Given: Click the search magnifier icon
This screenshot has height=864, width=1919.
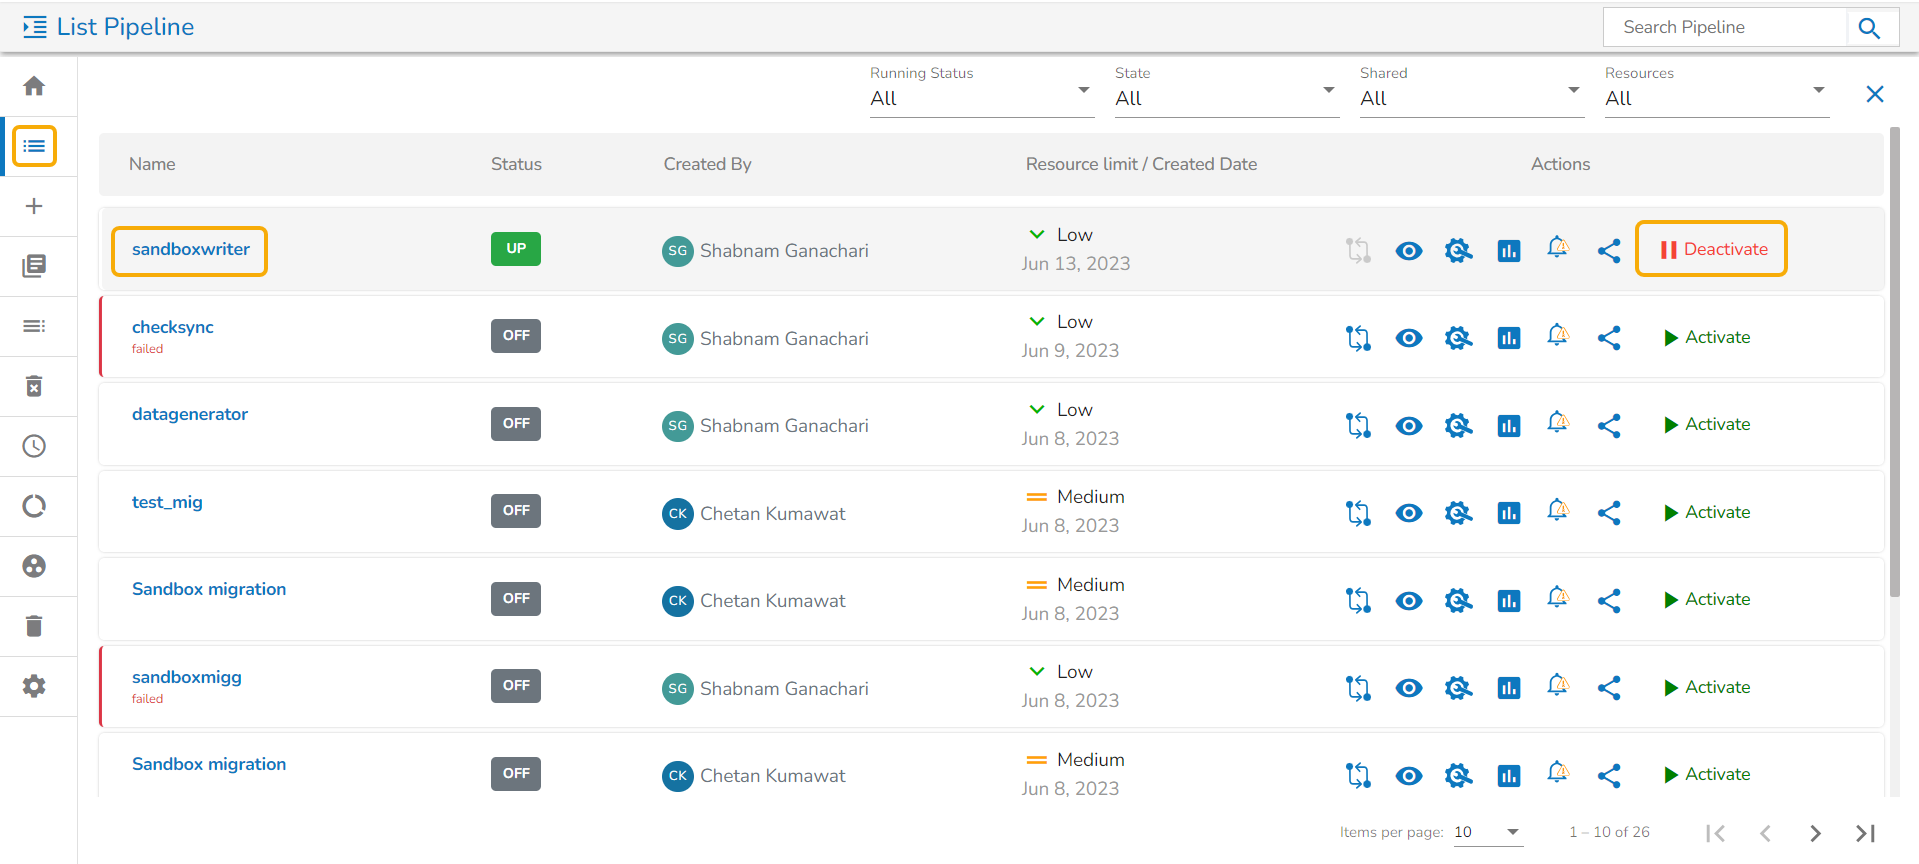Looking at the screenshot, I should (x=1869, y=28).
